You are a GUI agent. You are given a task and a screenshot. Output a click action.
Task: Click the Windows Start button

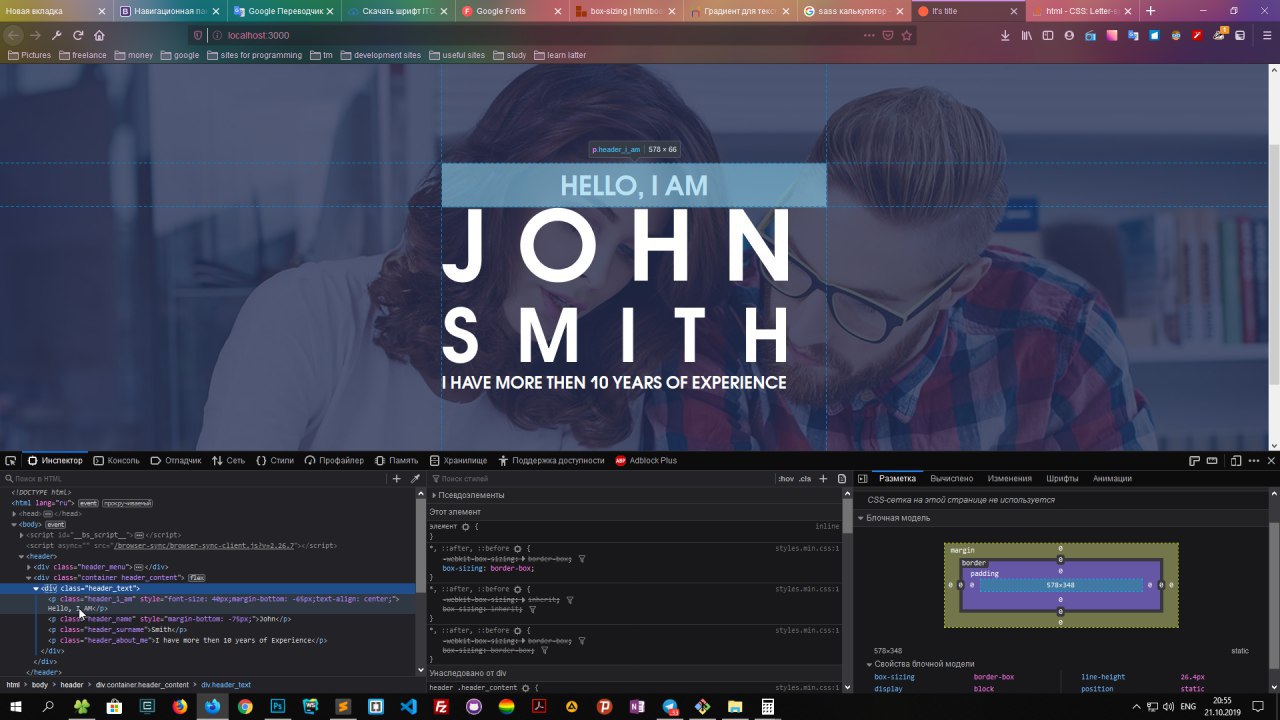coord(15,706)
